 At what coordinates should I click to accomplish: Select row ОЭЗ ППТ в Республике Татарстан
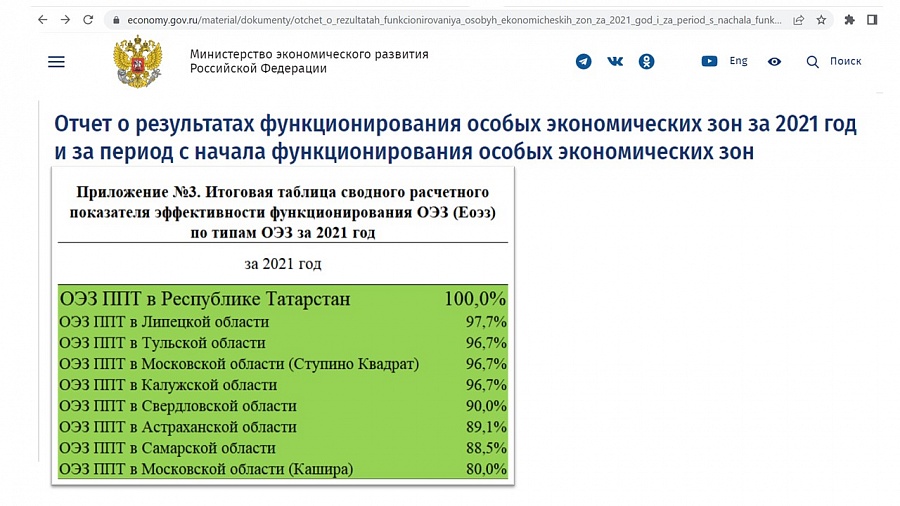[282, 299]
